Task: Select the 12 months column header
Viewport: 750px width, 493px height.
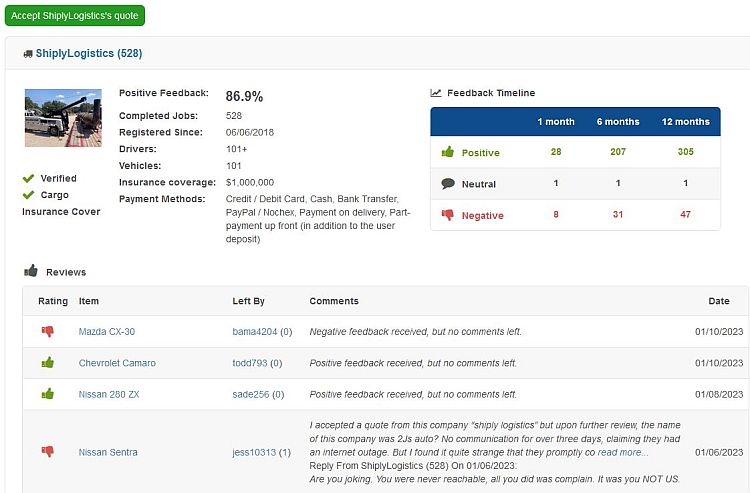Action: click(x=685, y=121)
